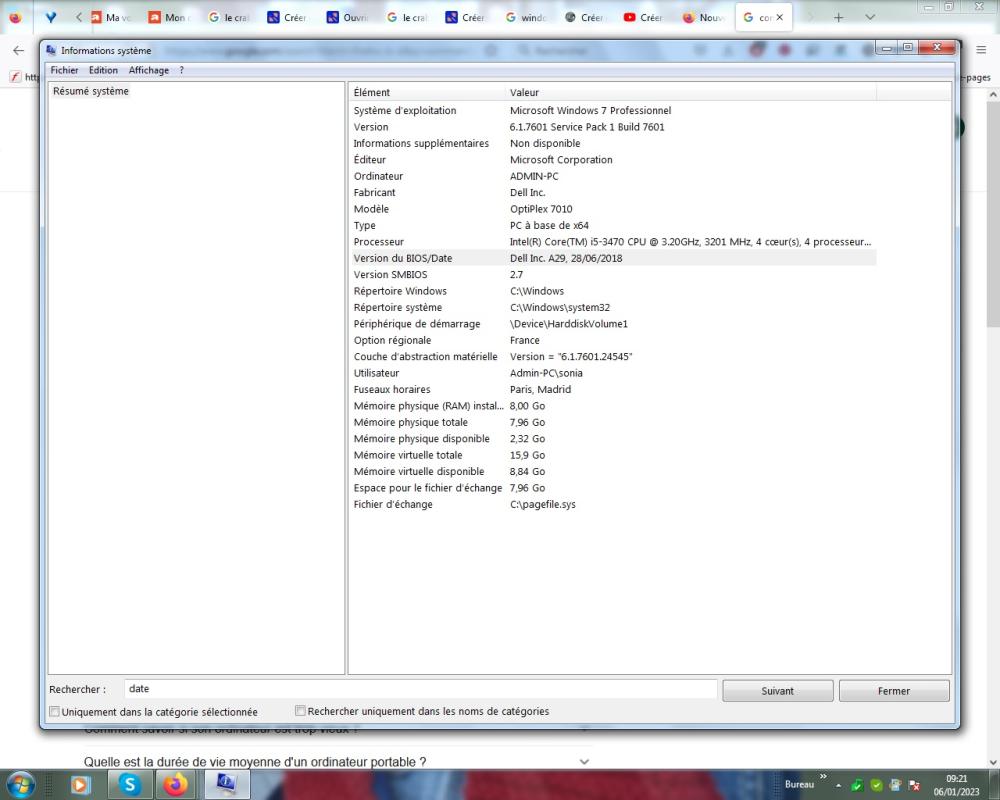Viewport: 1000px width, 800px height.
Task: Click the Firefox back arrow
Action: pos(18,50)
